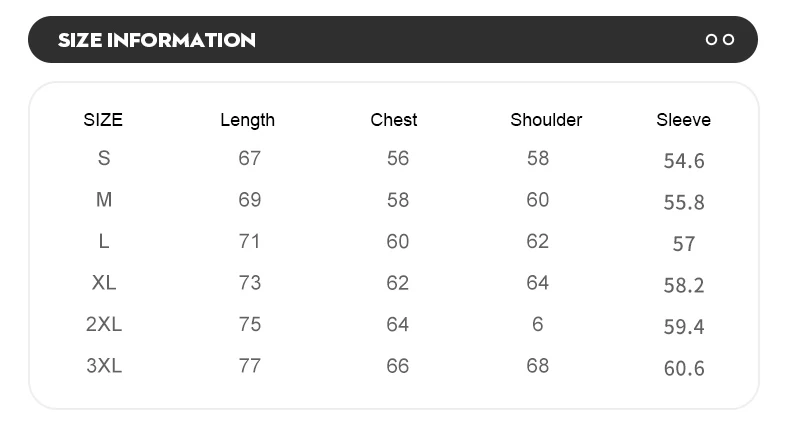Click the SIZE INFORMATION header title
Image resolution: width=790 pixels, height=427 pixels.
pyautogui.click(x=157, y=40)
